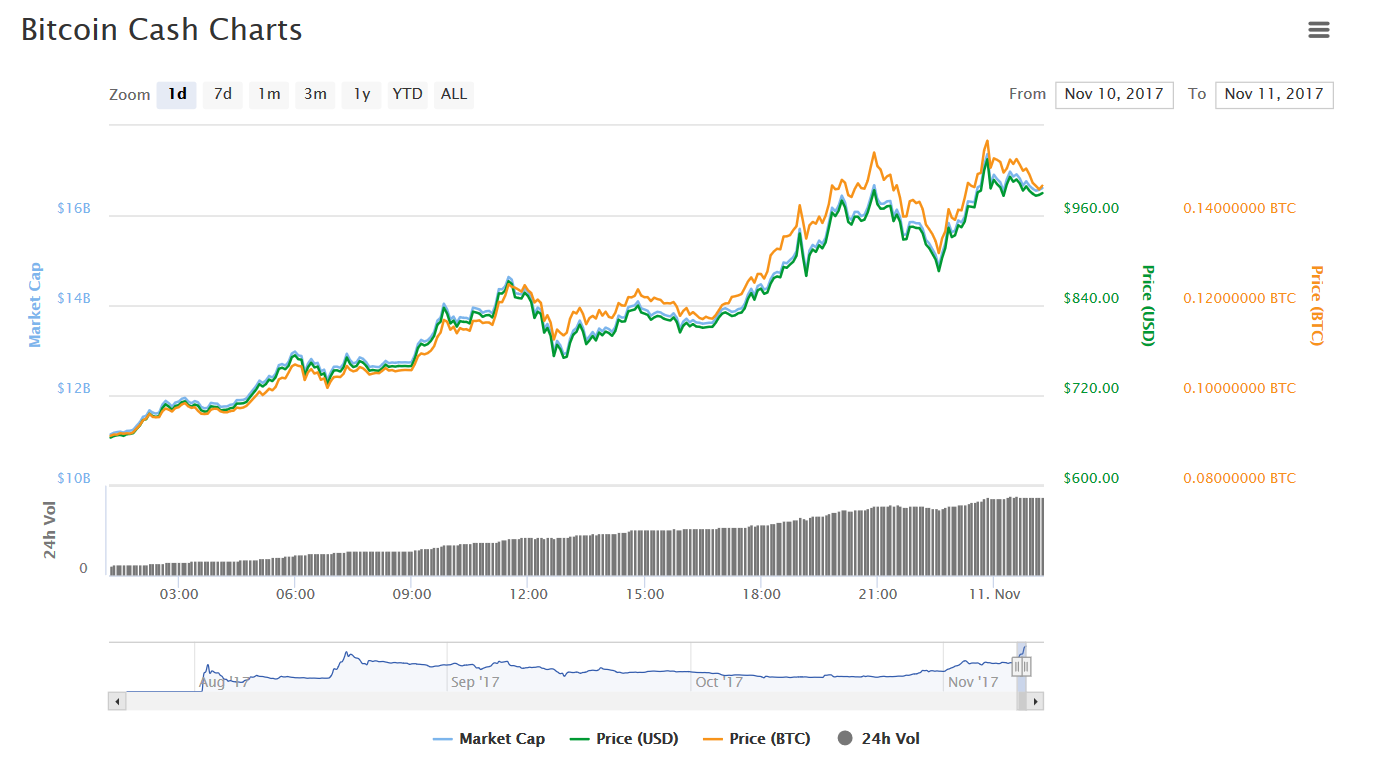Click the To date field Nov 11, 2017

point(1274,94)
